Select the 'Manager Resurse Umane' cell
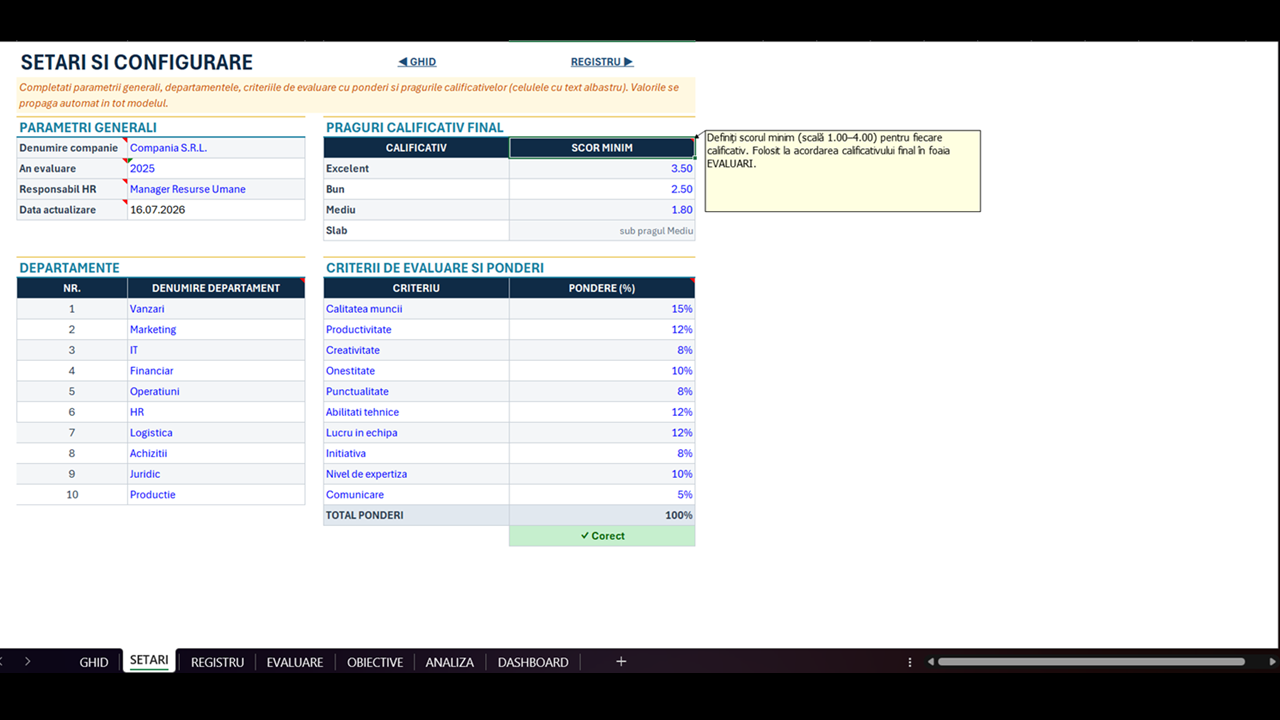 click(216, 189)
